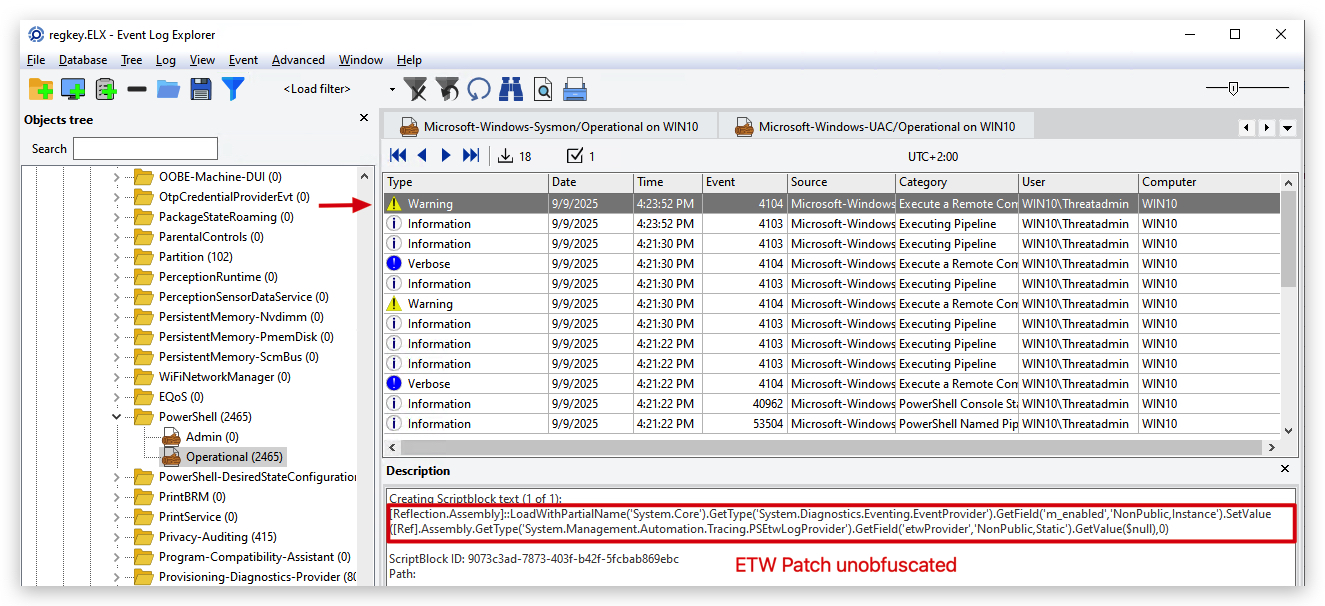The width and height of the screenshot is (1325, 606).
Task: Click the funnel with undo arrow icon
Action: point(447,89)
